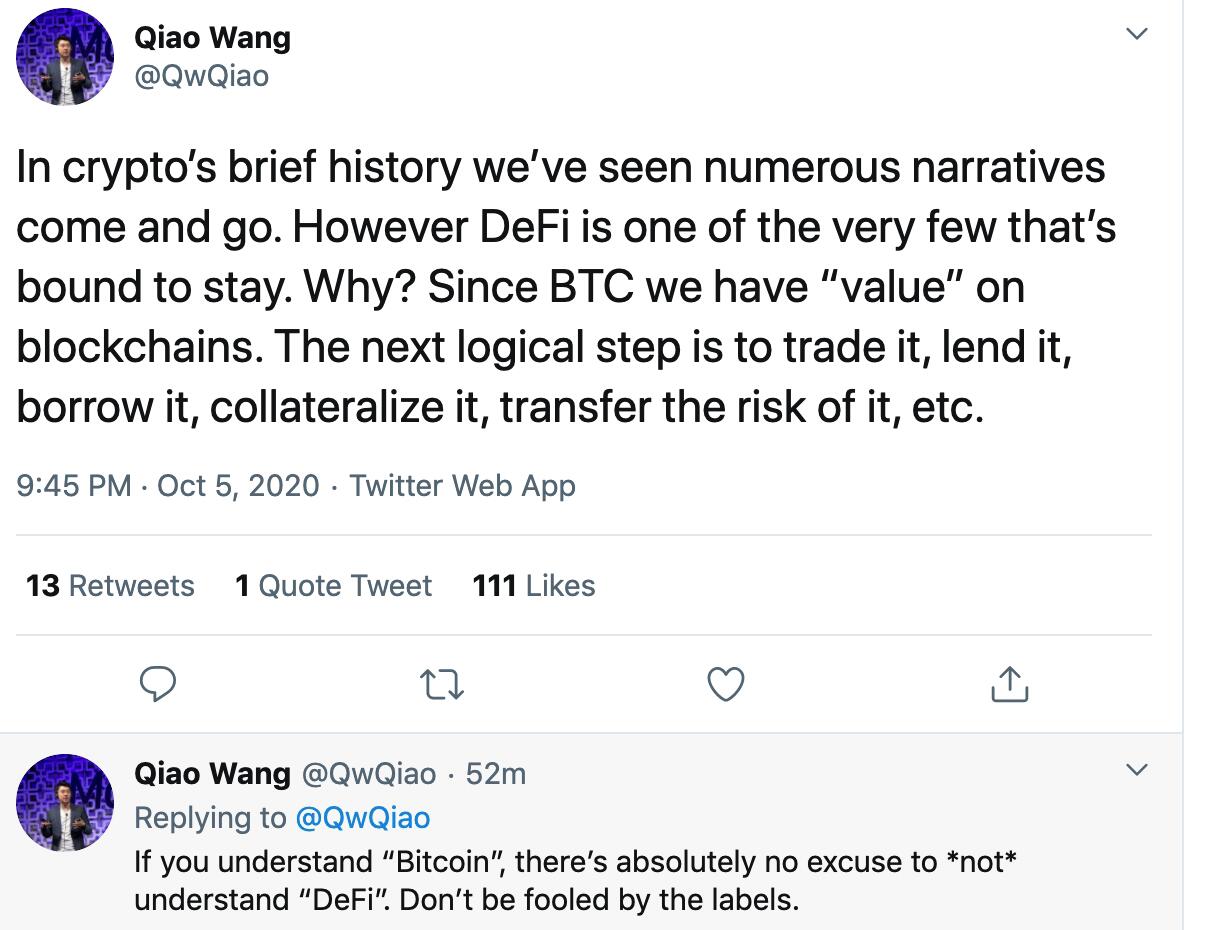View the list of 13 Retweets
The image size is (1206, 930).
coord(109,586)
